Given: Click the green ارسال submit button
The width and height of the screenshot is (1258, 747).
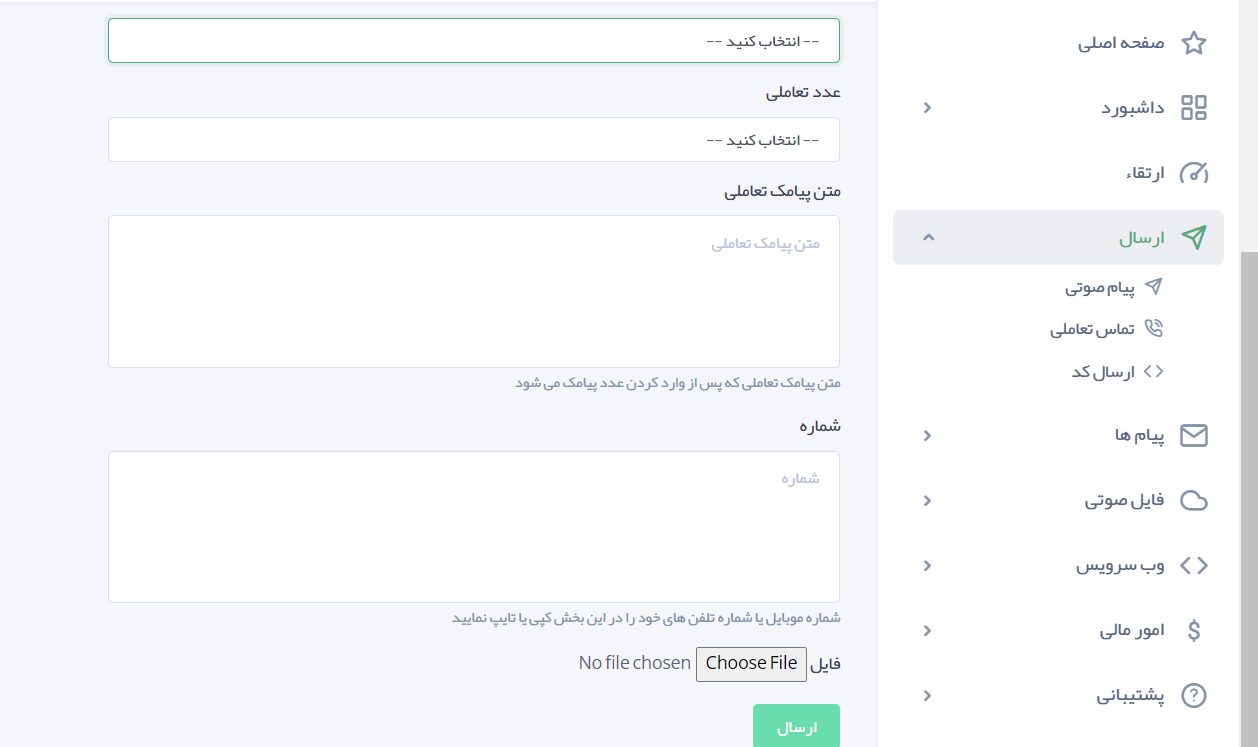Looking at the screenshot, I should [796, 726].
